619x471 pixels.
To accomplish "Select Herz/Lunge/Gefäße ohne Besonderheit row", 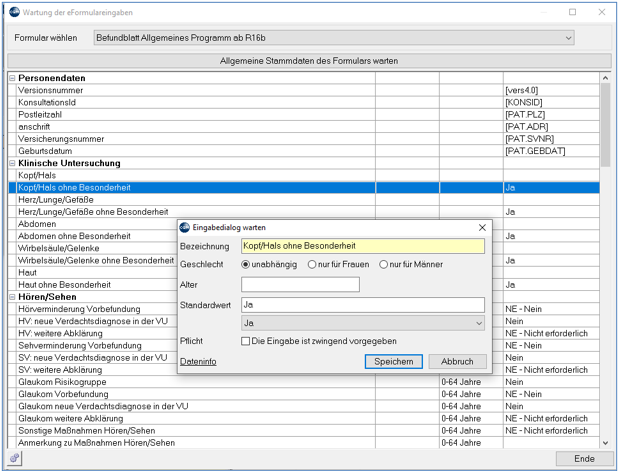I will tap(304, 212).
